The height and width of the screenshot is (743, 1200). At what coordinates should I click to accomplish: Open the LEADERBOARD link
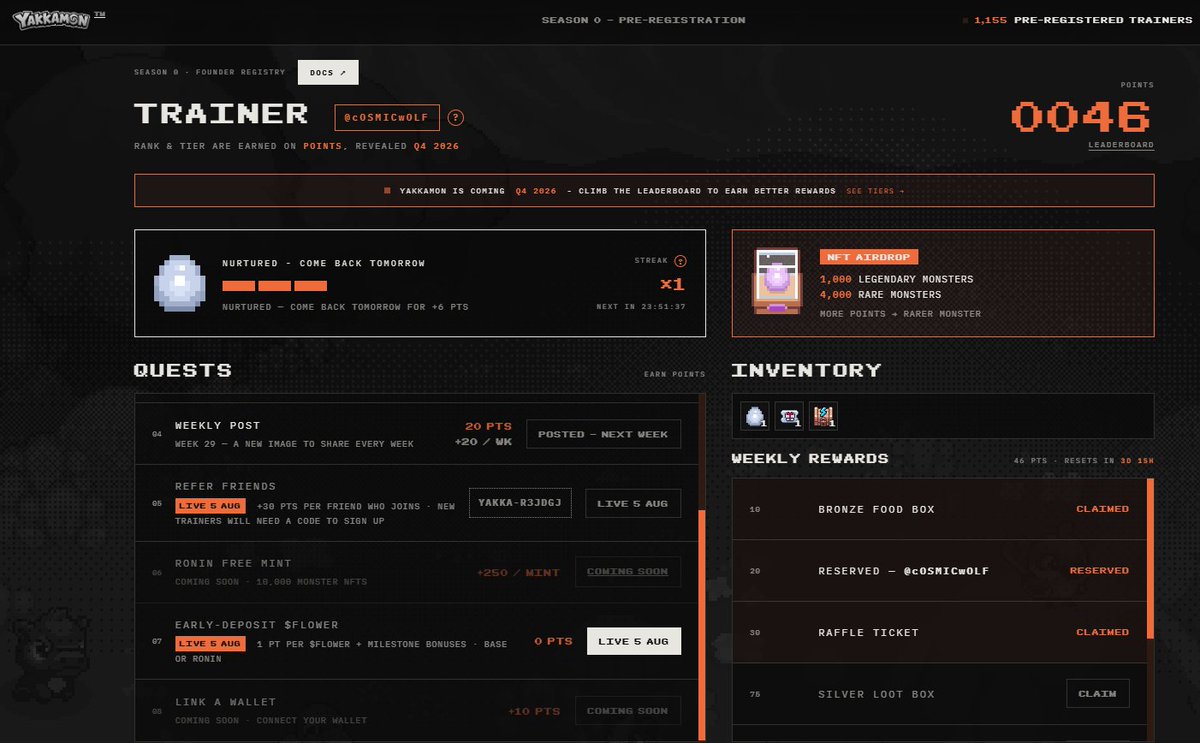(1121, 145)
